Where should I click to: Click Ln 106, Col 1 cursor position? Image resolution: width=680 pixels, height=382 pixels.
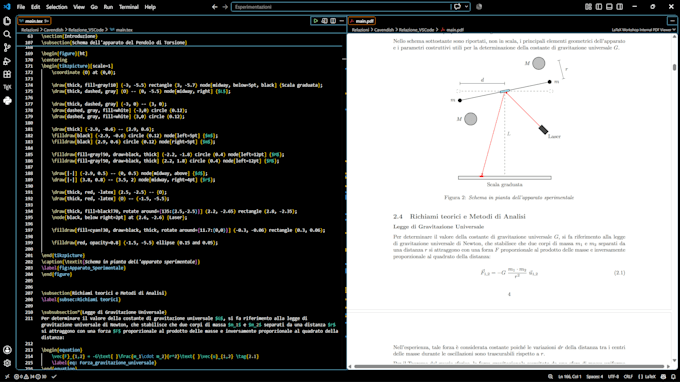[x=569, y=377]
